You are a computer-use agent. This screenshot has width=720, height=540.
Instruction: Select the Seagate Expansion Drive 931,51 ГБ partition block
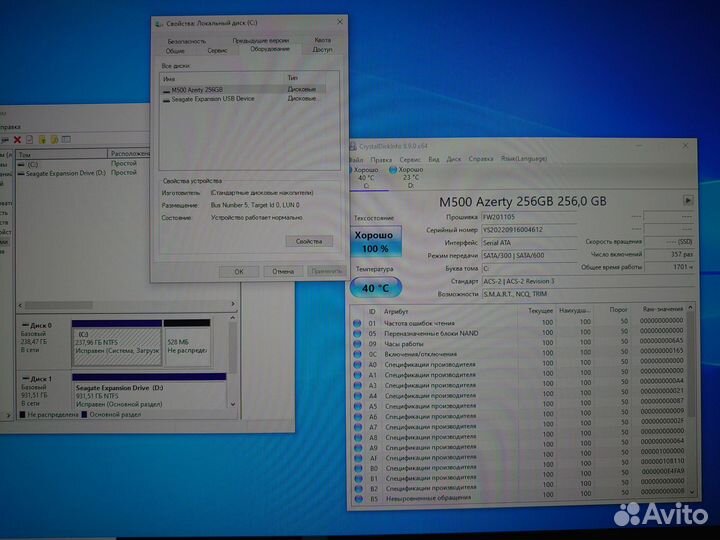(149, 391)
